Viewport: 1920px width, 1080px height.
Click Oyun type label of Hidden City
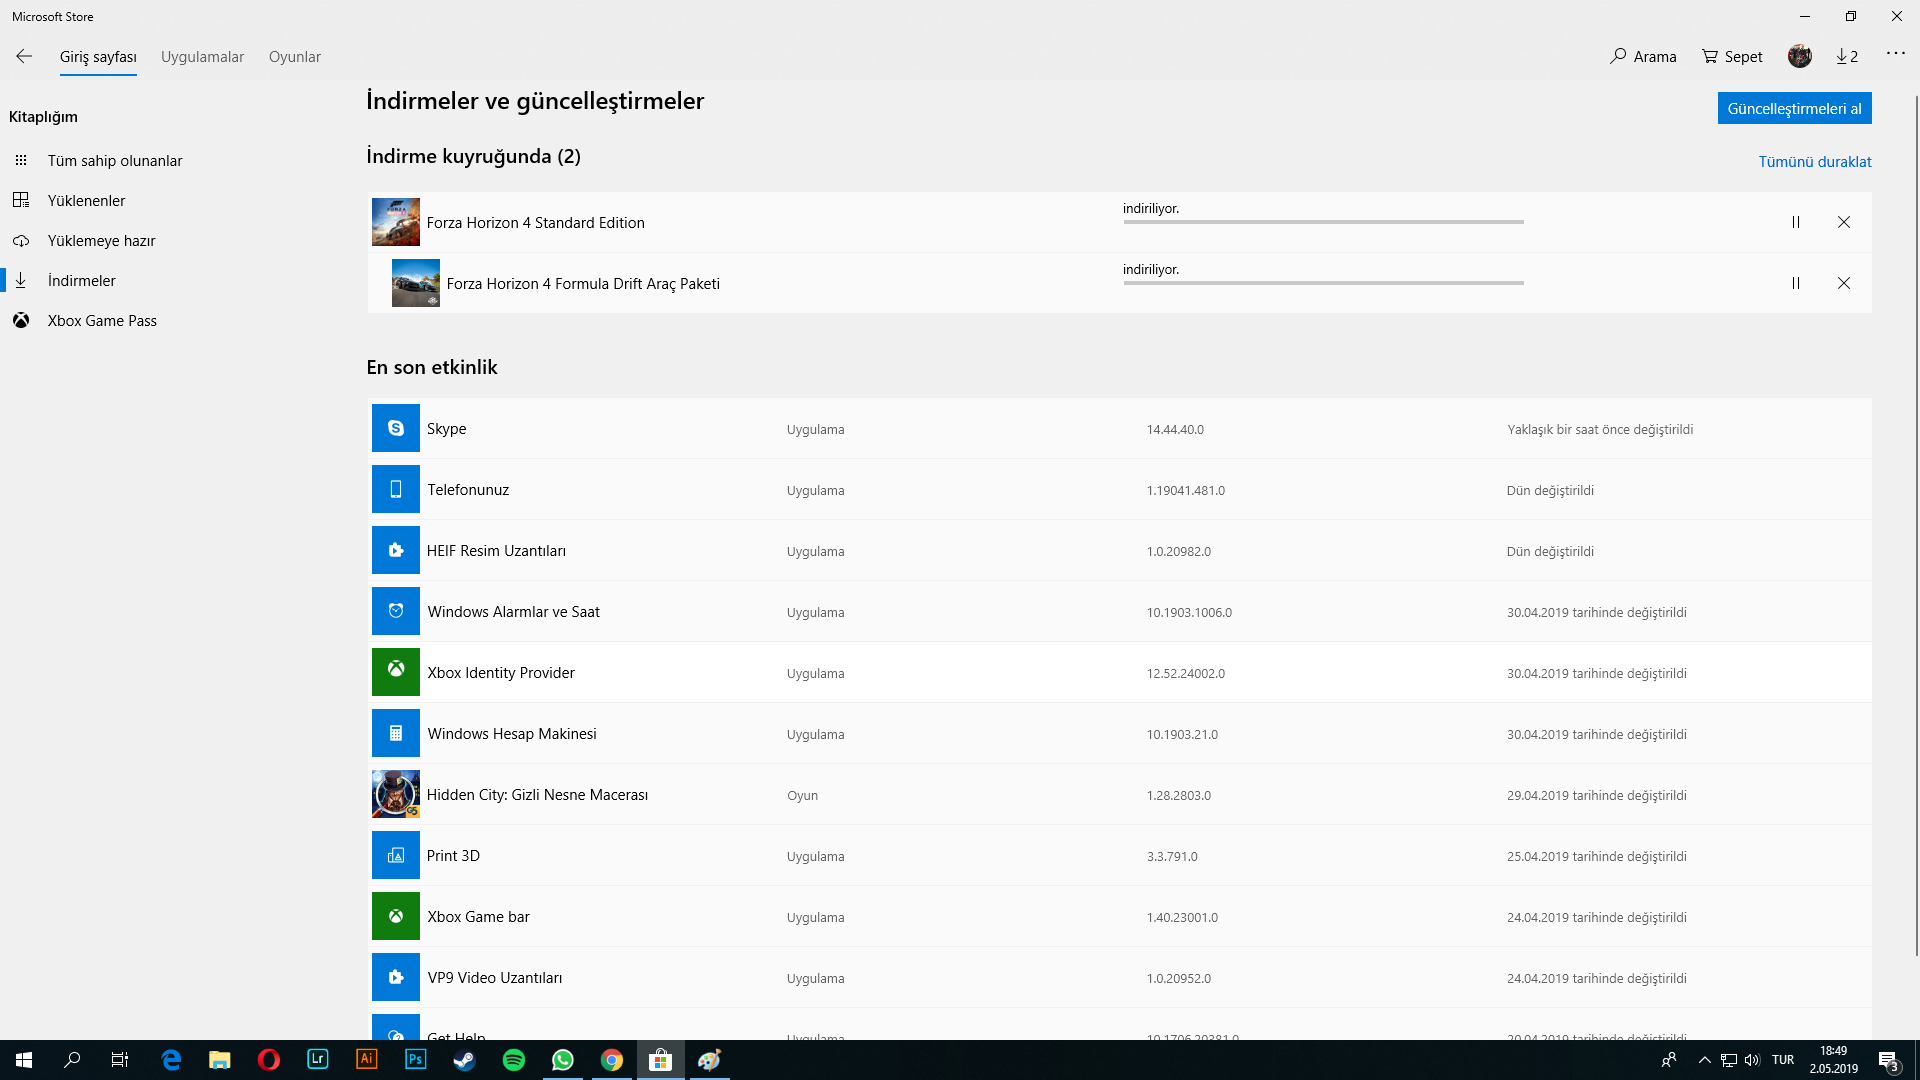pyautogui.click(x=802, y=796)
